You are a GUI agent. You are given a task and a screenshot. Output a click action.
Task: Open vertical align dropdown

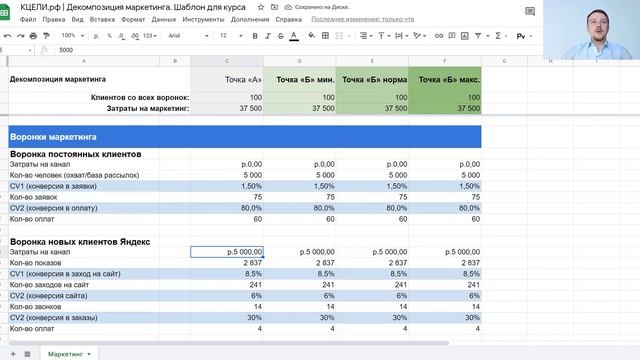pyautogui.click(x=384, y=36)
